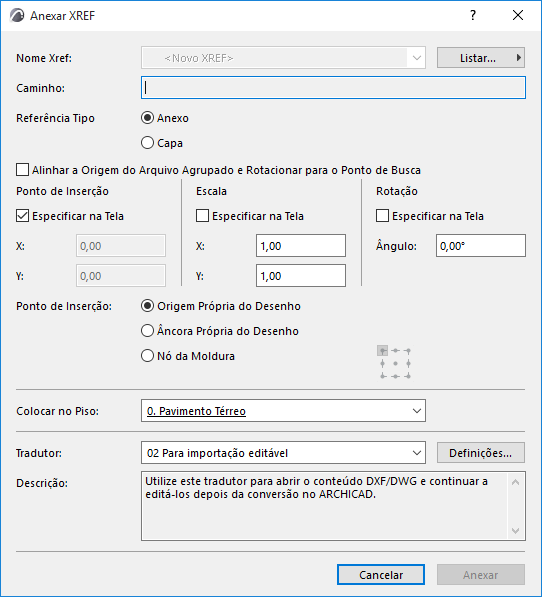542x597 pixels.
Task: Click the Ângulo rotation field
Action: (x=481, y=246)
